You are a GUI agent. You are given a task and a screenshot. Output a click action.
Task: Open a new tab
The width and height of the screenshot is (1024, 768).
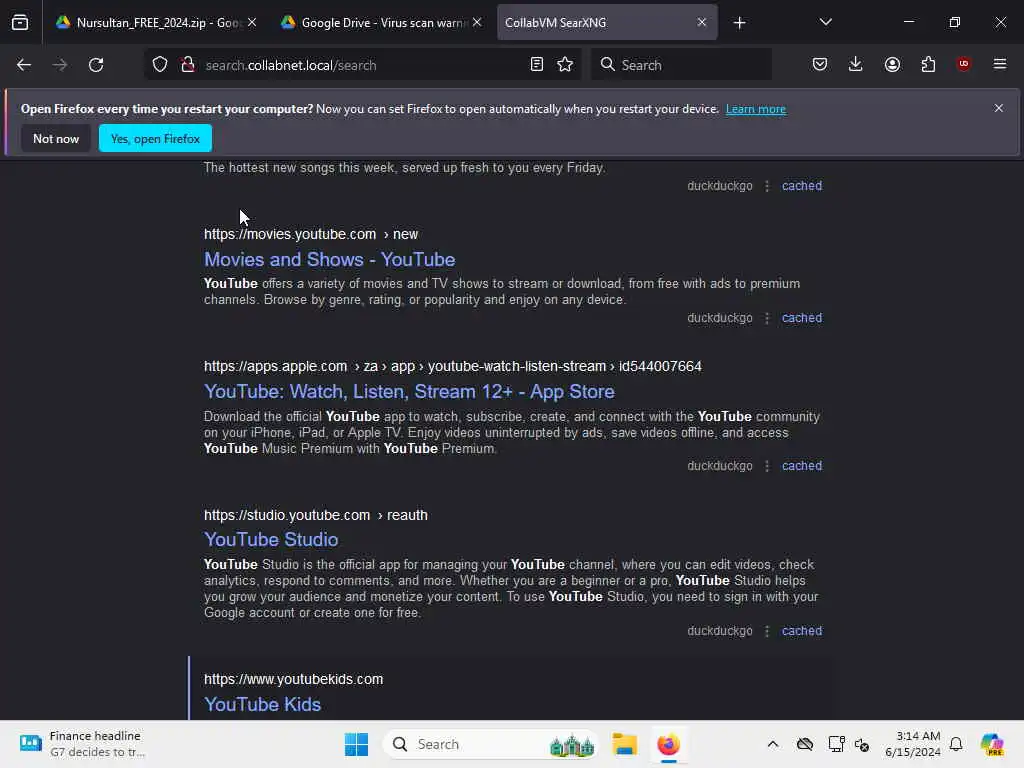point(739,23)
